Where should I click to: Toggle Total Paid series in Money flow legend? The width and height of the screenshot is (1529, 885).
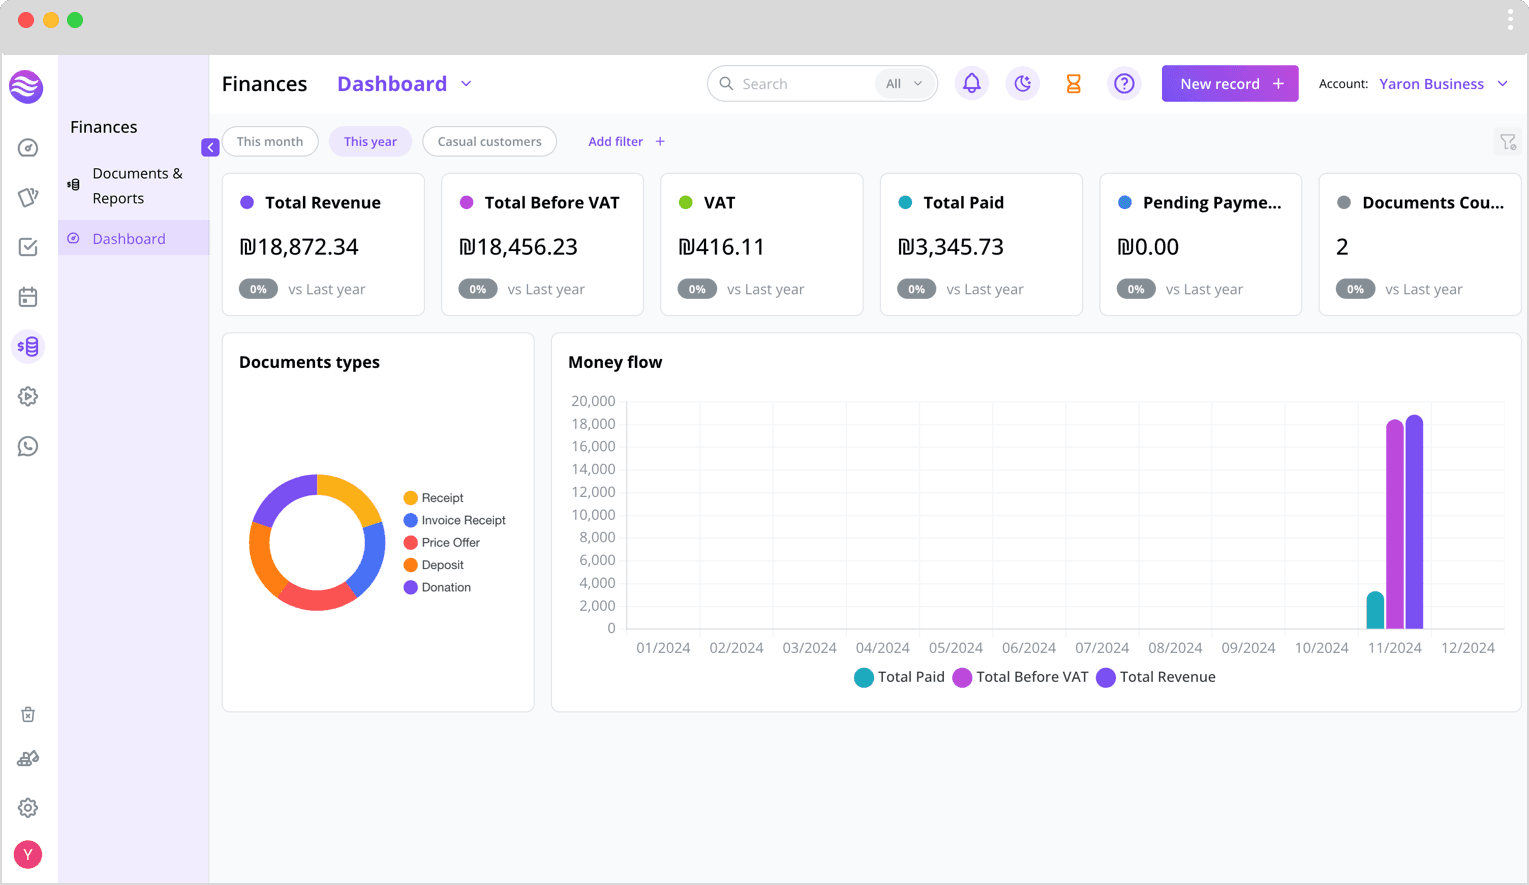pyautogui.click(x=899, y=677)
